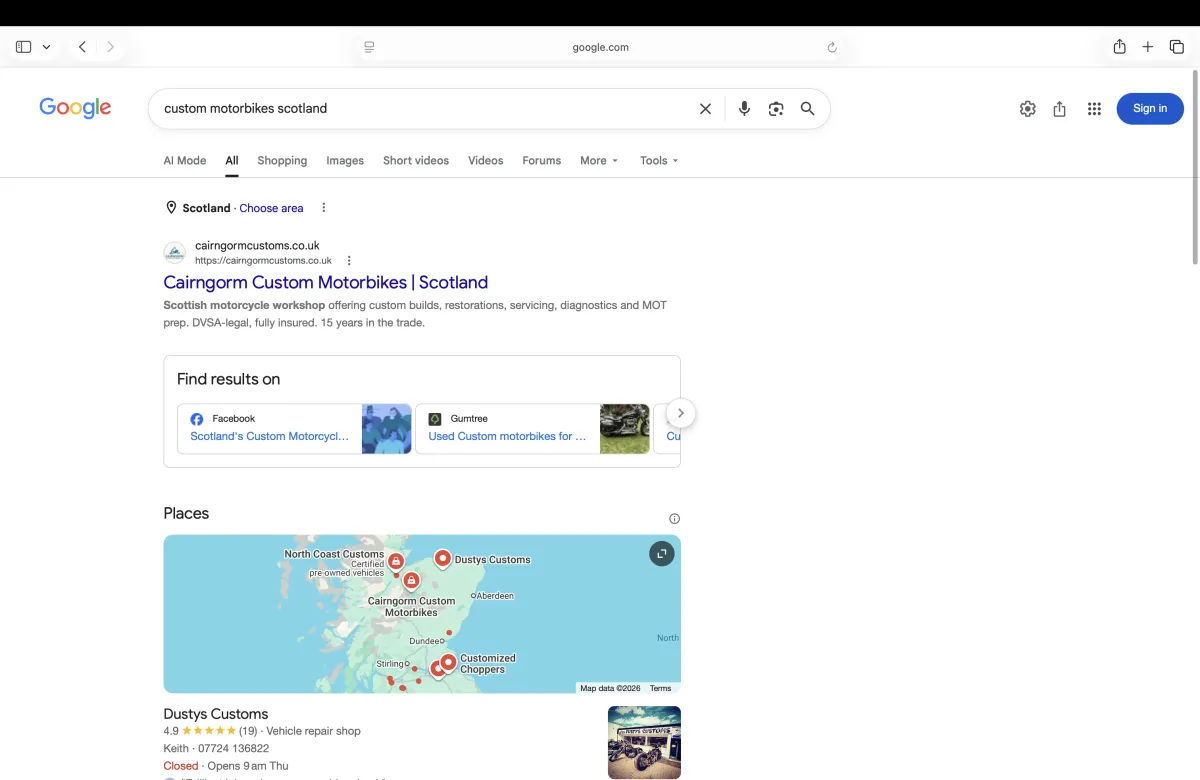Screen dimensions: 1200x780
Task: Open Gumtree Used Custom motorbikes link
Action: 507,436
